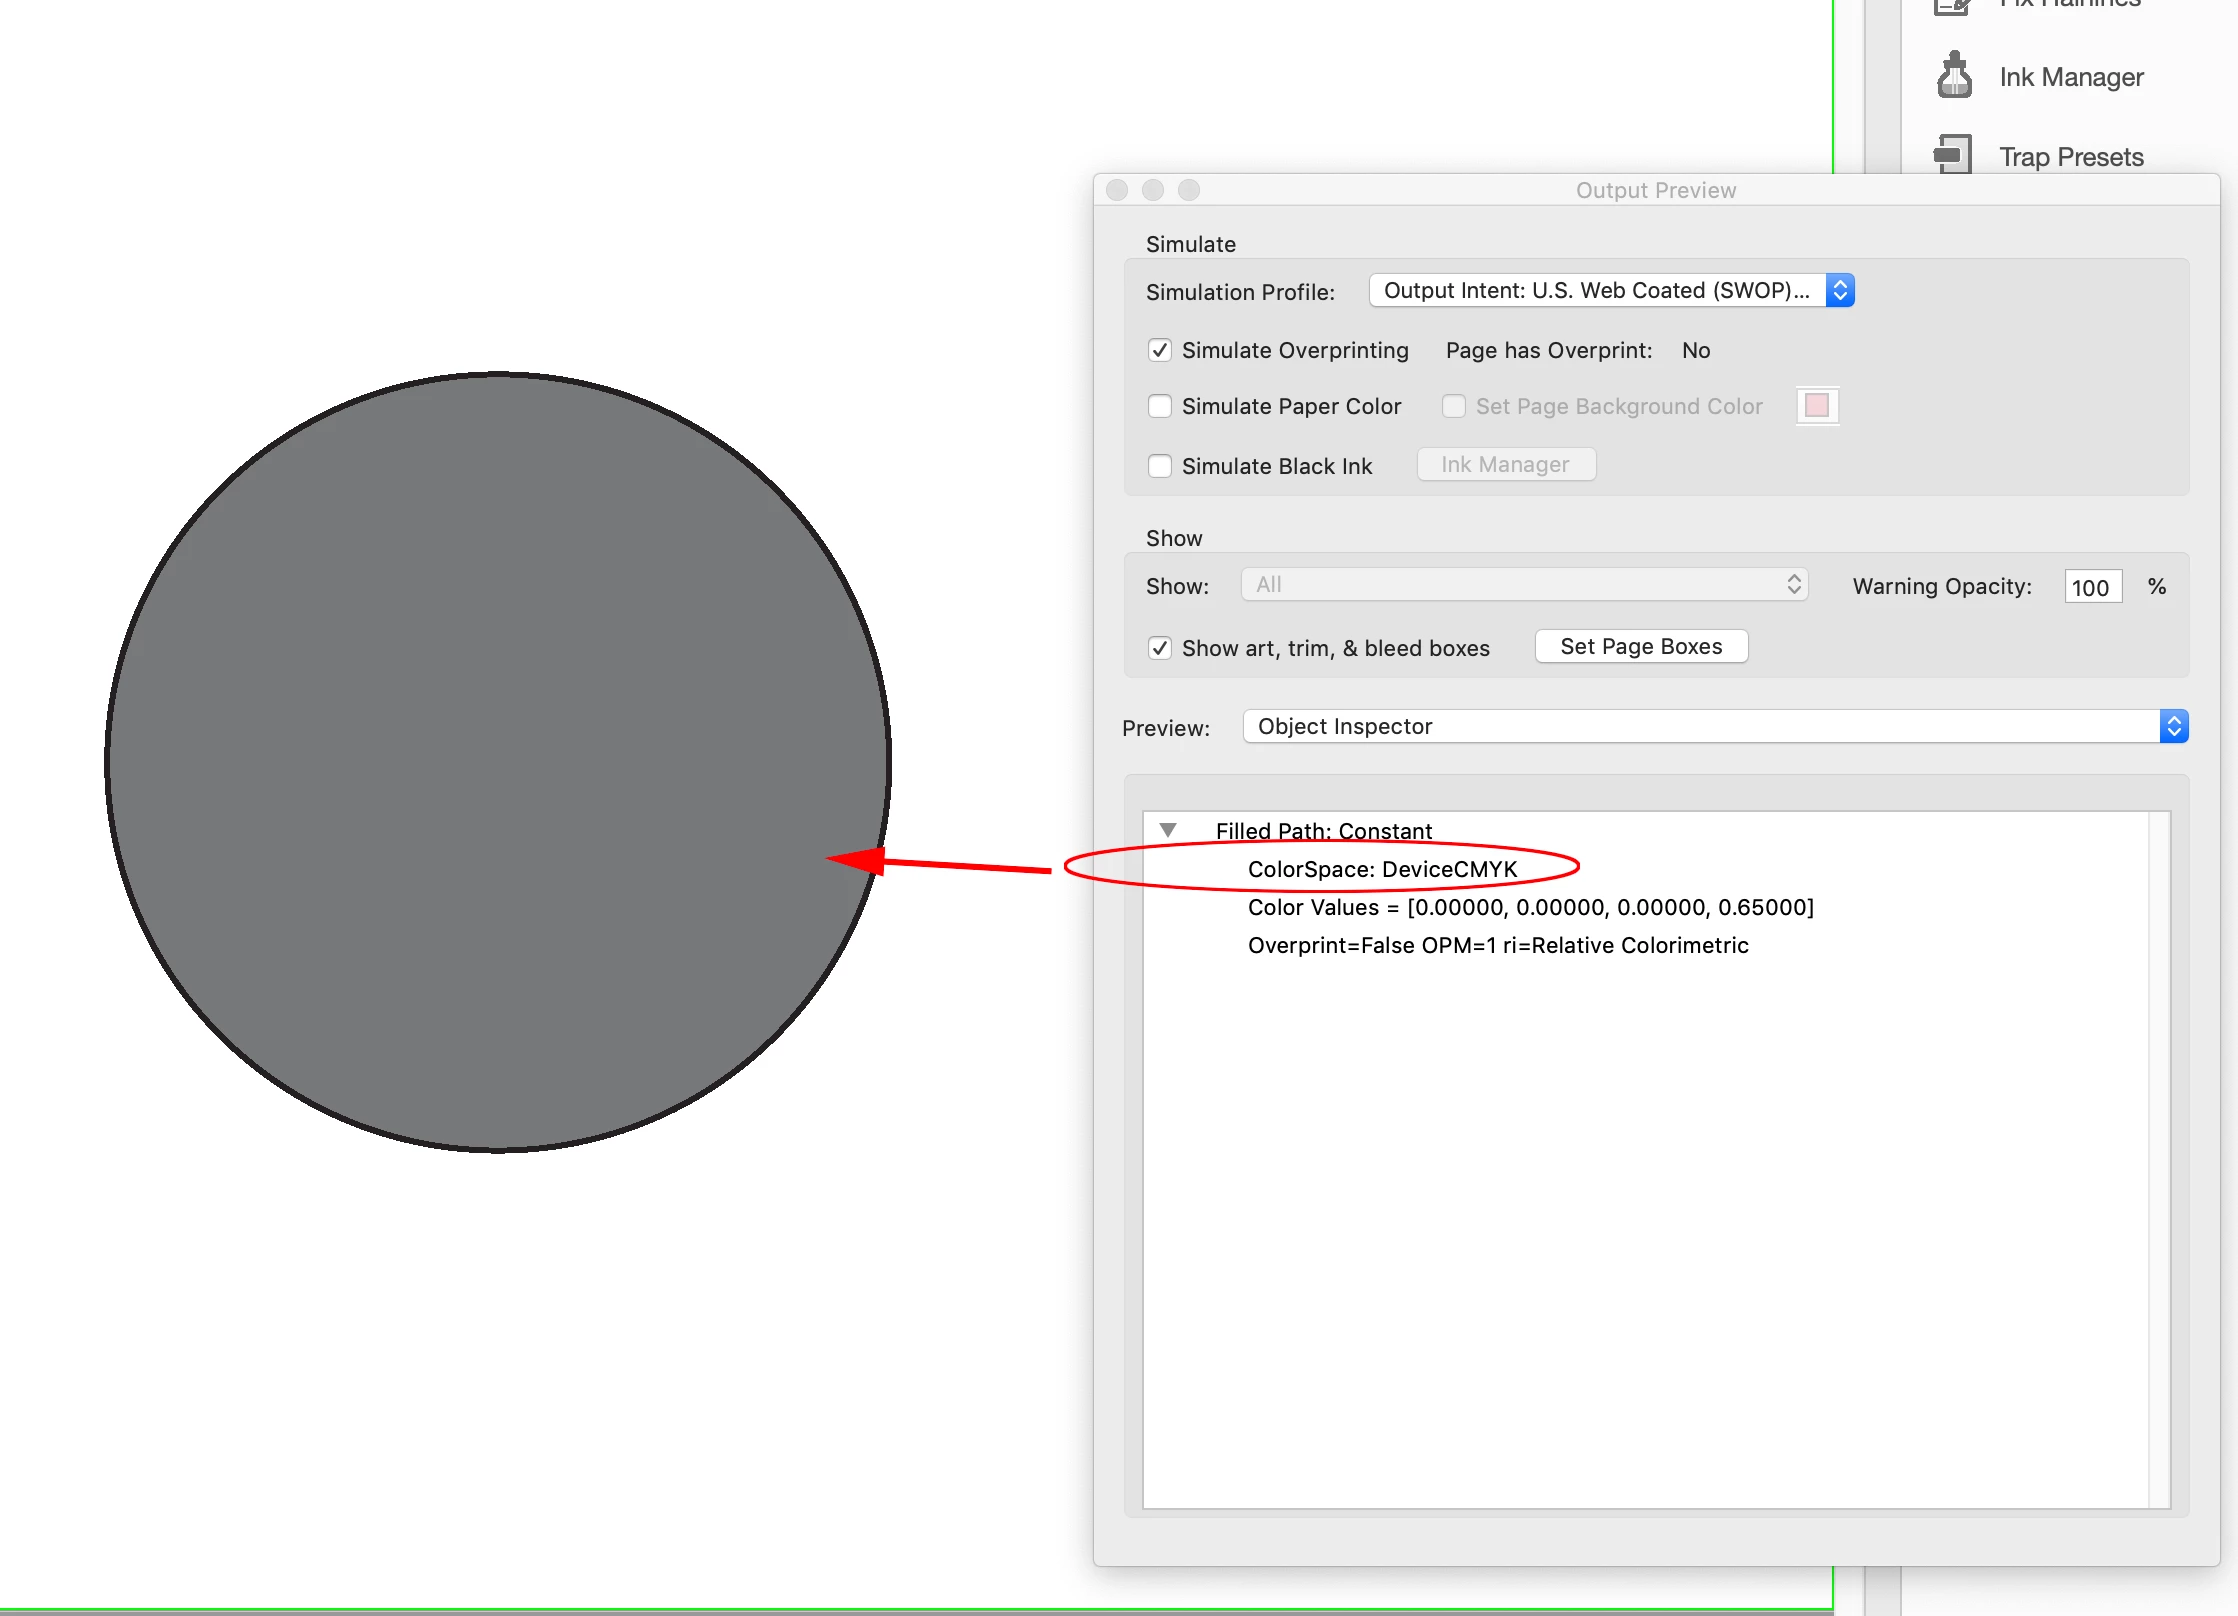Click the Warning Opacity input field
The height and width of the screenshot is (1616, 2238).
tap(2092, 587)
